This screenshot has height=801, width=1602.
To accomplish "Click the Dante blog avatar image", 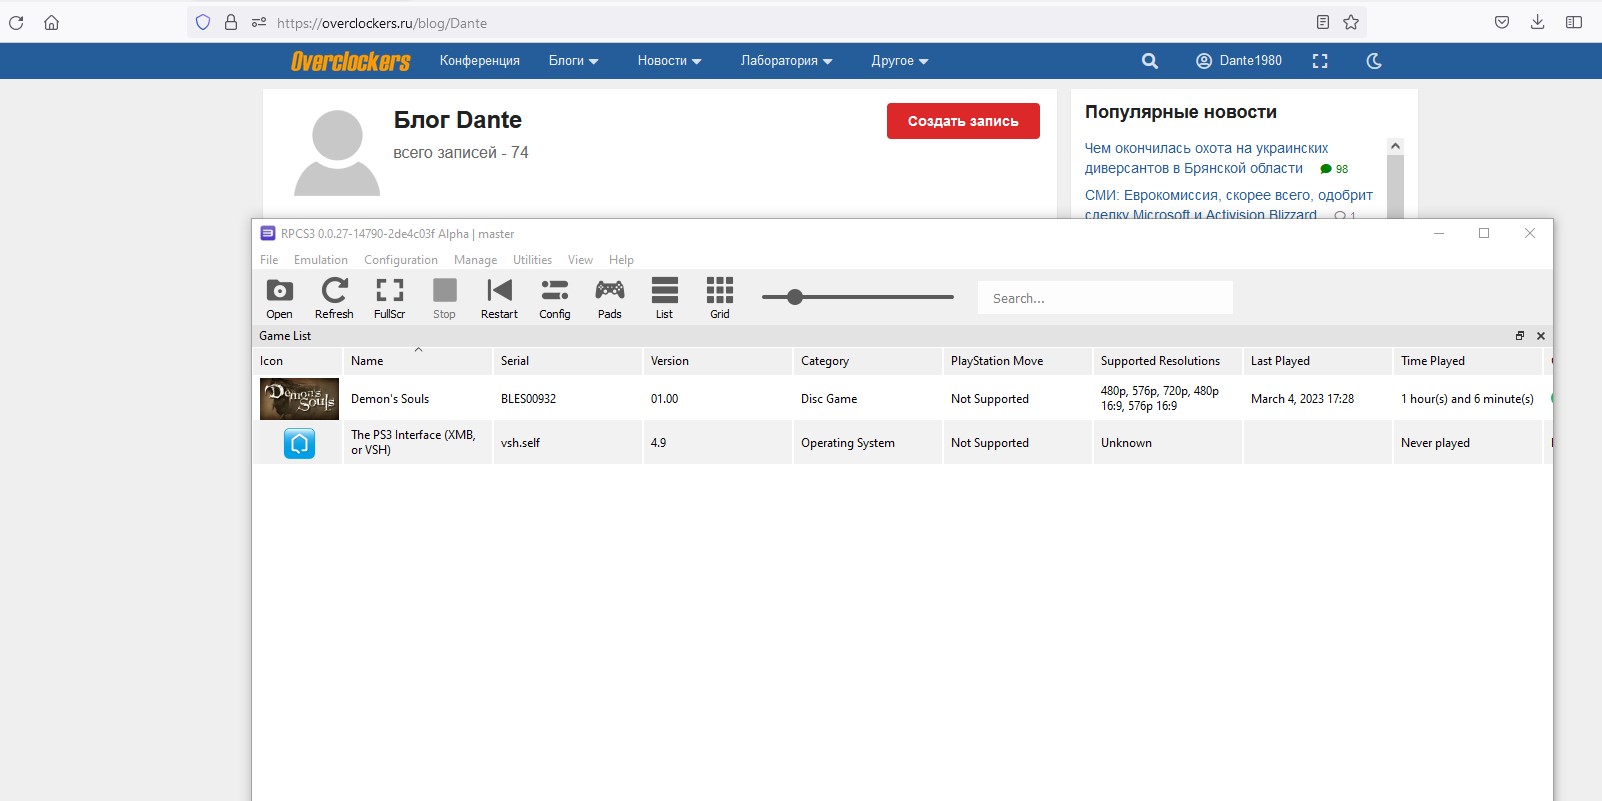I will [337, 153].
